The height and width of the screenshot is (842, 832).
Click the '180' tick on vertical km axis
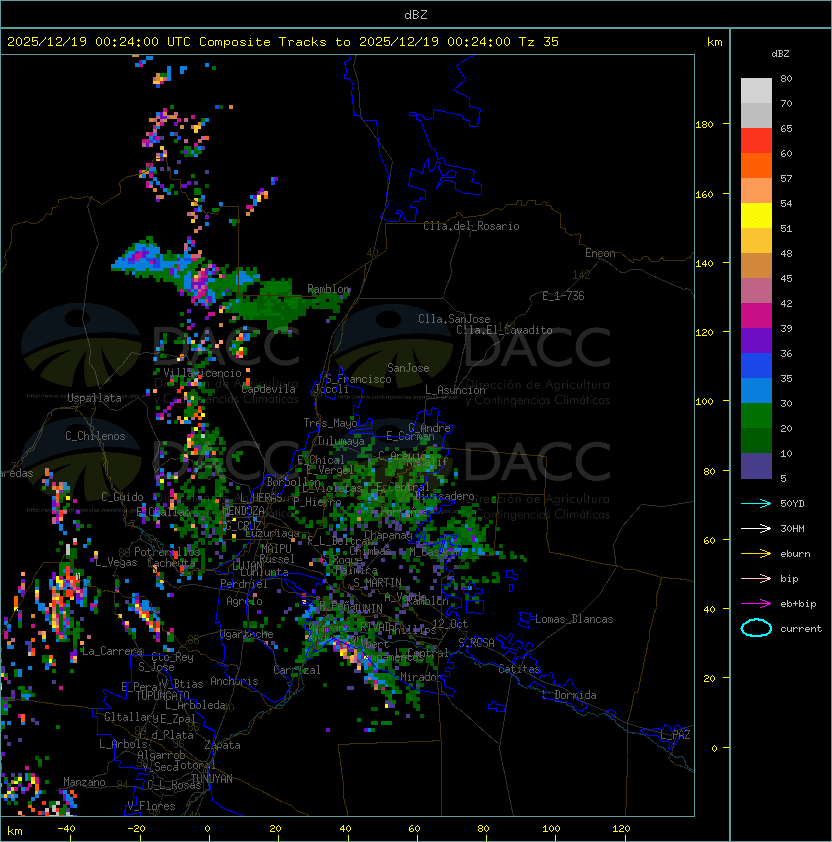tap(704, 125)
